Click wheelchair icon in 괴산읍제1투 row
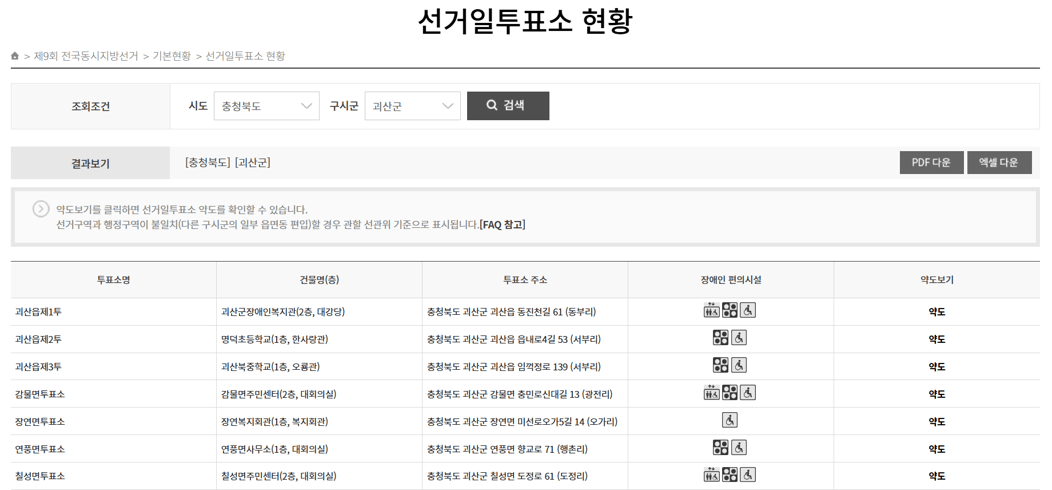This screenshot has width=1052, height=490. [748, 310]
